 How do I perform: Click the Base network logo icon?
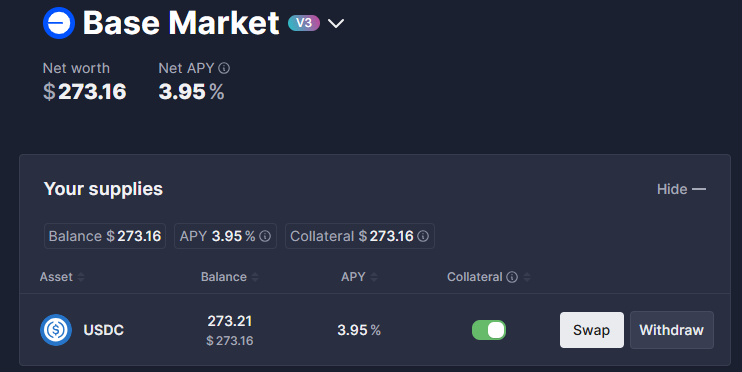point(59,23)
